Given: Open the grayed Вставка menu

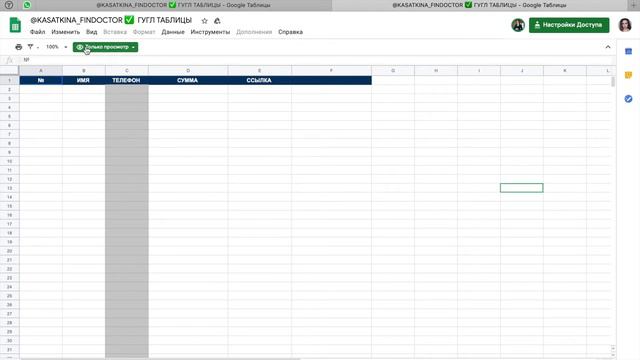Looking at the screenshot, I should (115, 32).
